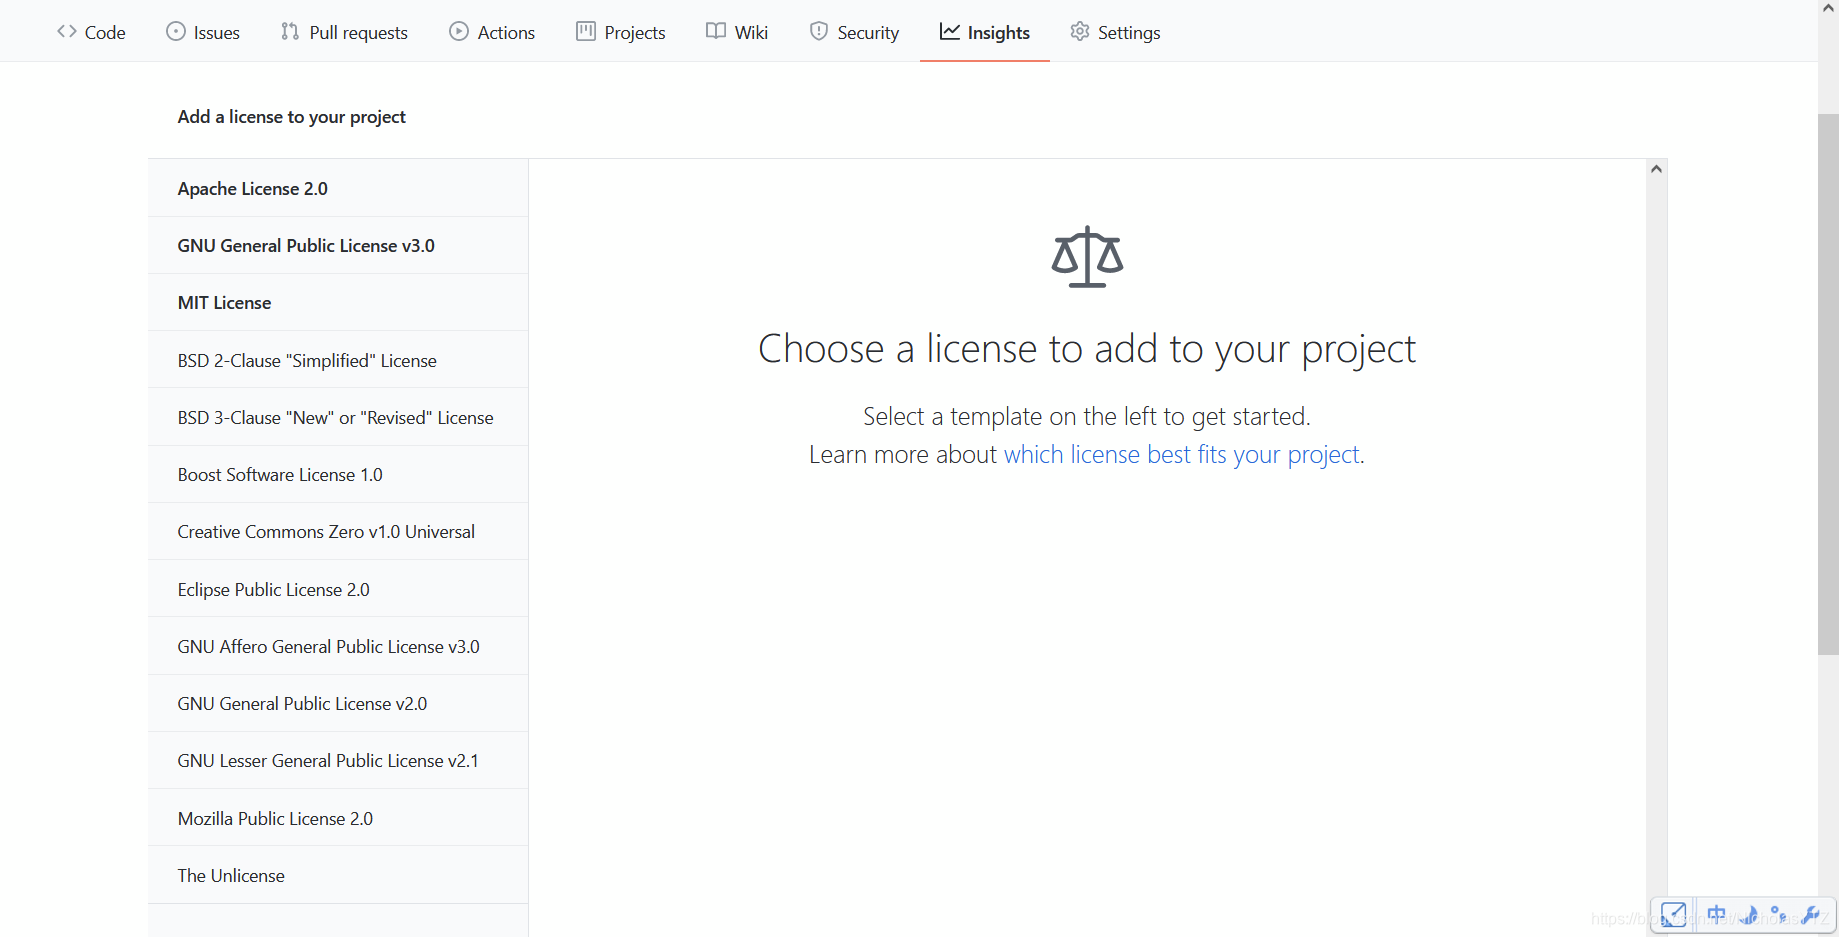Click the Actions play-button icon
This screenshot has height=937, width=1839.
pos(460,31)
